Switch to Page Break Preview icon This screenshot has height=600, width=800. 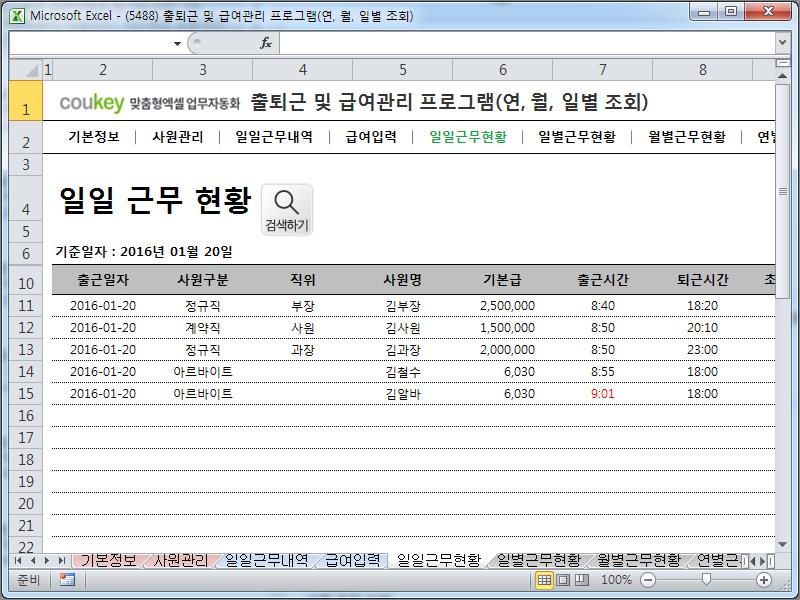(x=582, y=580)
